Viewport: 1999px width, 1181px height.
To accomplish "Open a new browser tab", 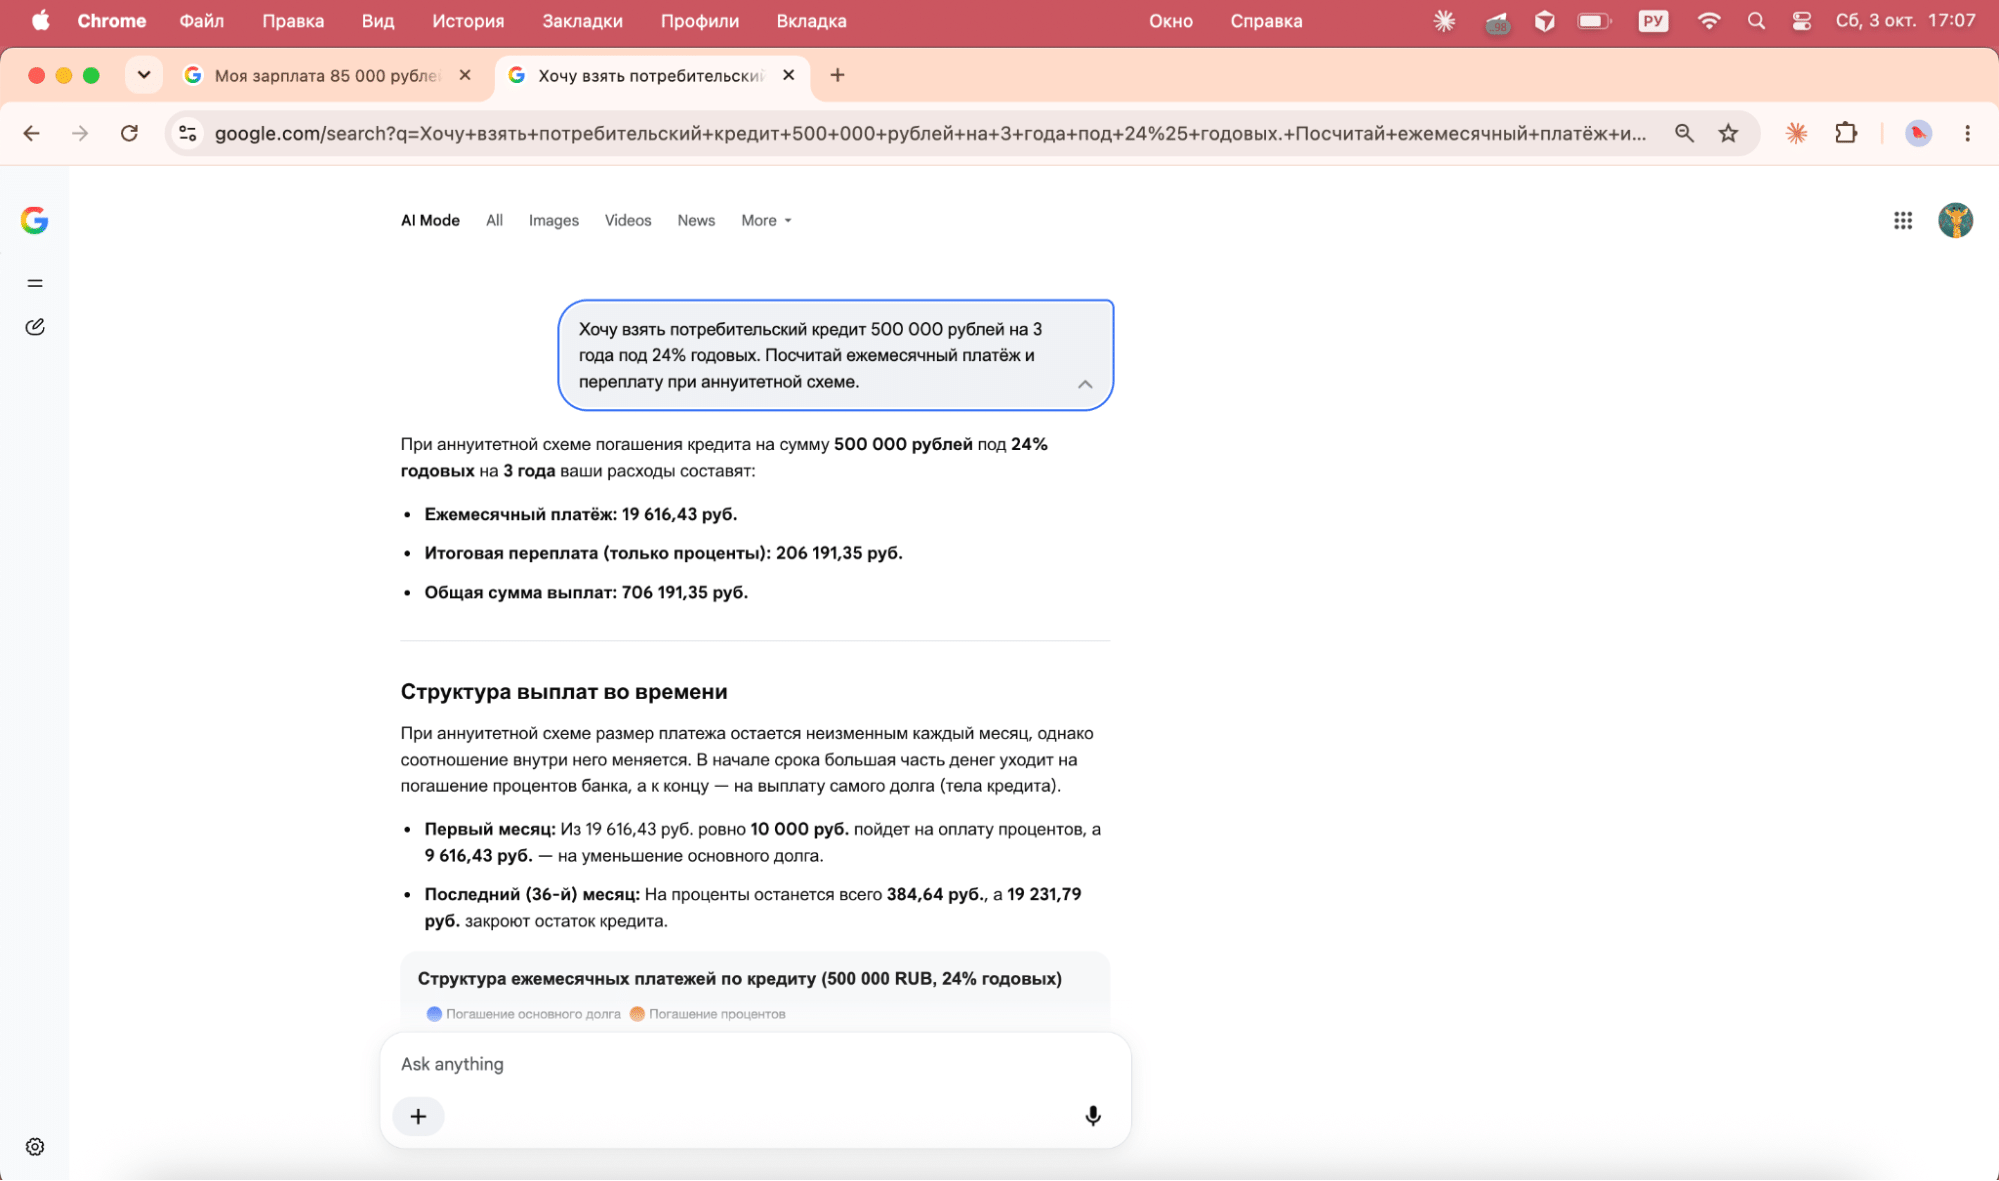I will (x=837, y=75).
